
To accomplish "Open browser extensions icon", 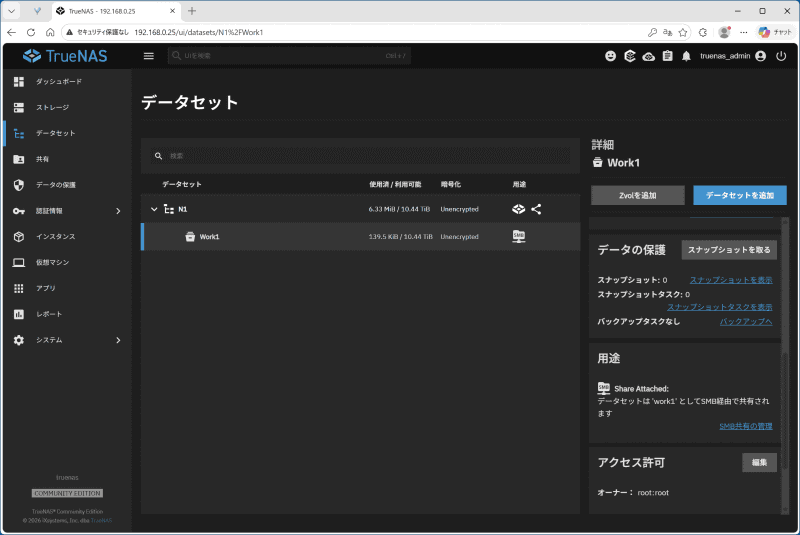I will (703, 32).
